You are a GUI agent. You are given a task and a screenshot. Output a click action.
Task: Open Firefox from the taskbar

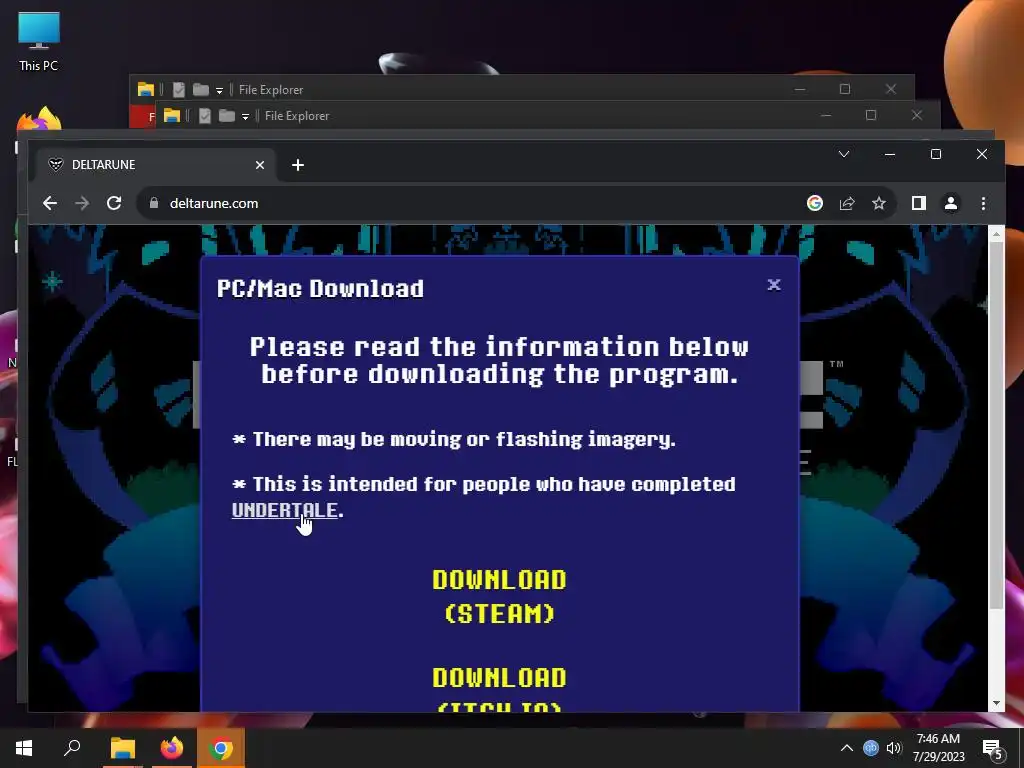coord(172,748)
